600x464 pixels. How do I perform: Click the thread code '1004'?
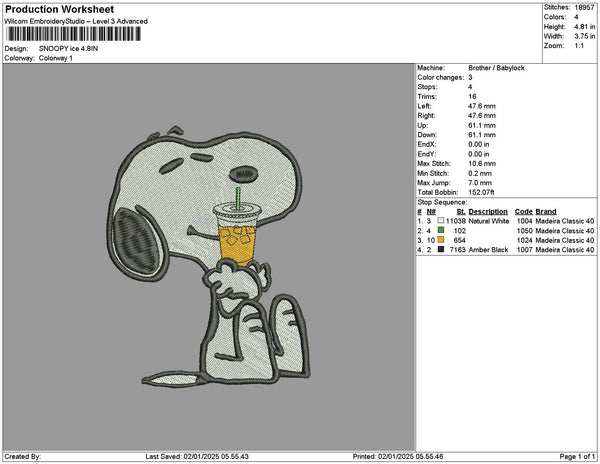[x=524, y=221]
